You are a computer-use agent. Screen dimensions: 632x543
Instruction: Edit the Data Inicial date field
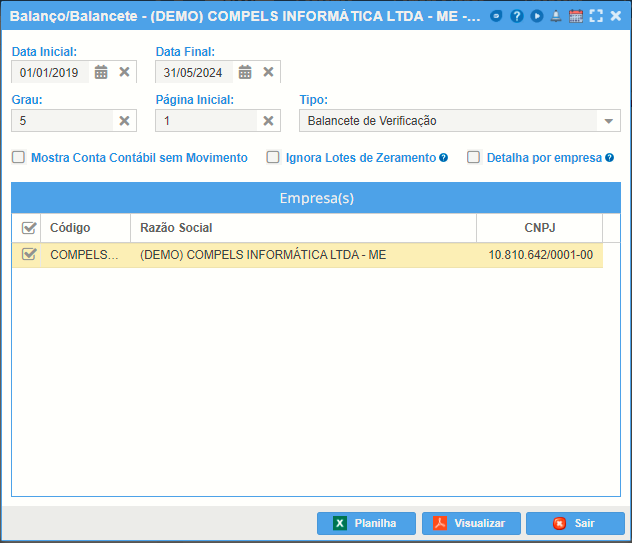pyautogui.click(x=50, y=73)
